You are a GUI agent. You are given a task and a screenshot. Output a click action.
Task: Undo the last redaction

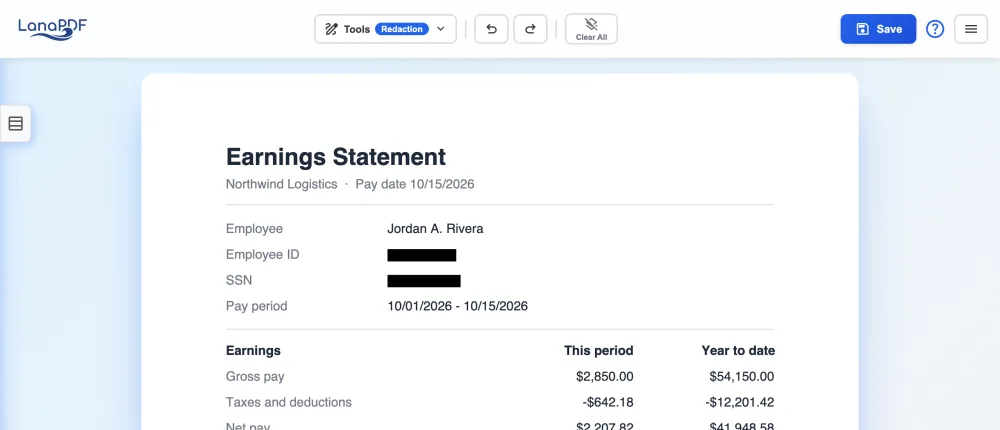point(491,29)
